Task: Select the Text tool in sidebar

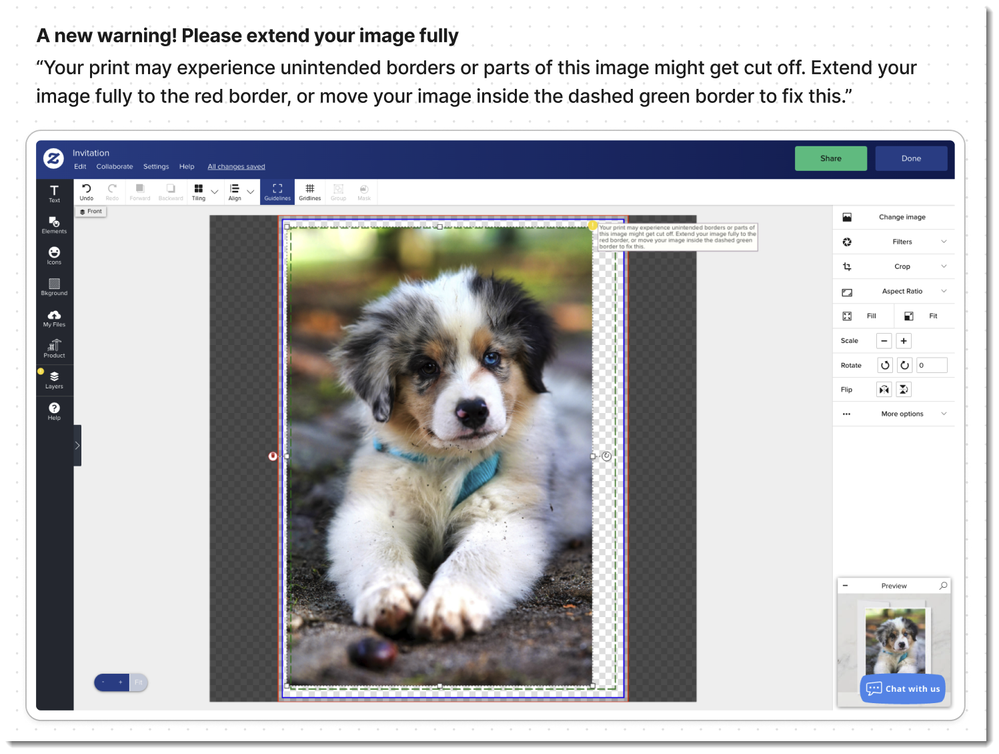Action: coord(54,193)
